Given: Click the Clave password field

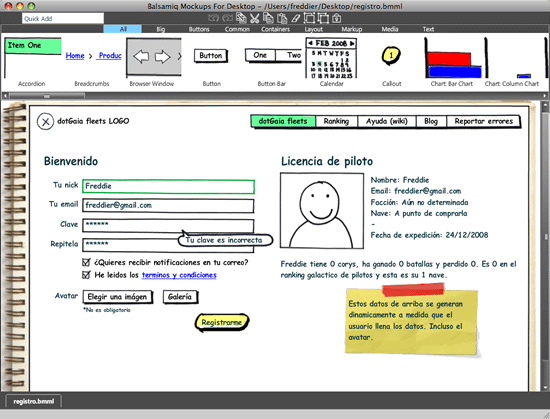Looking at the screenshot, I should (168, 225).
